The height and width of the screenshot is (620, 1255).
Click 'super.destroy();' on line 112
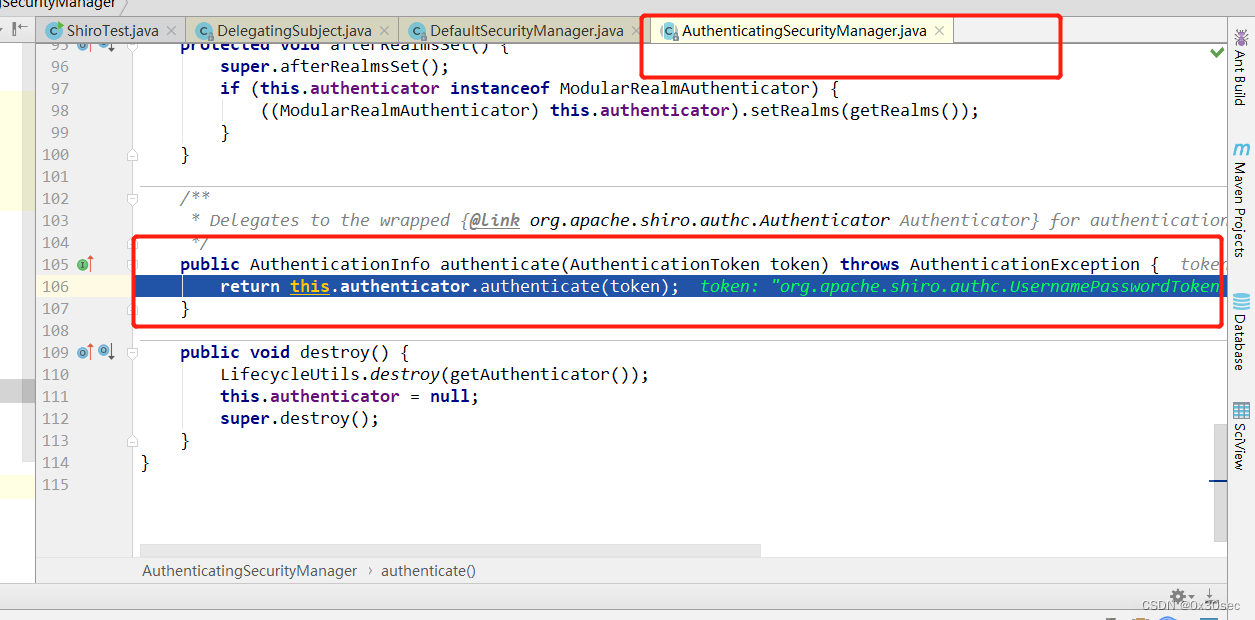[300, 418]
